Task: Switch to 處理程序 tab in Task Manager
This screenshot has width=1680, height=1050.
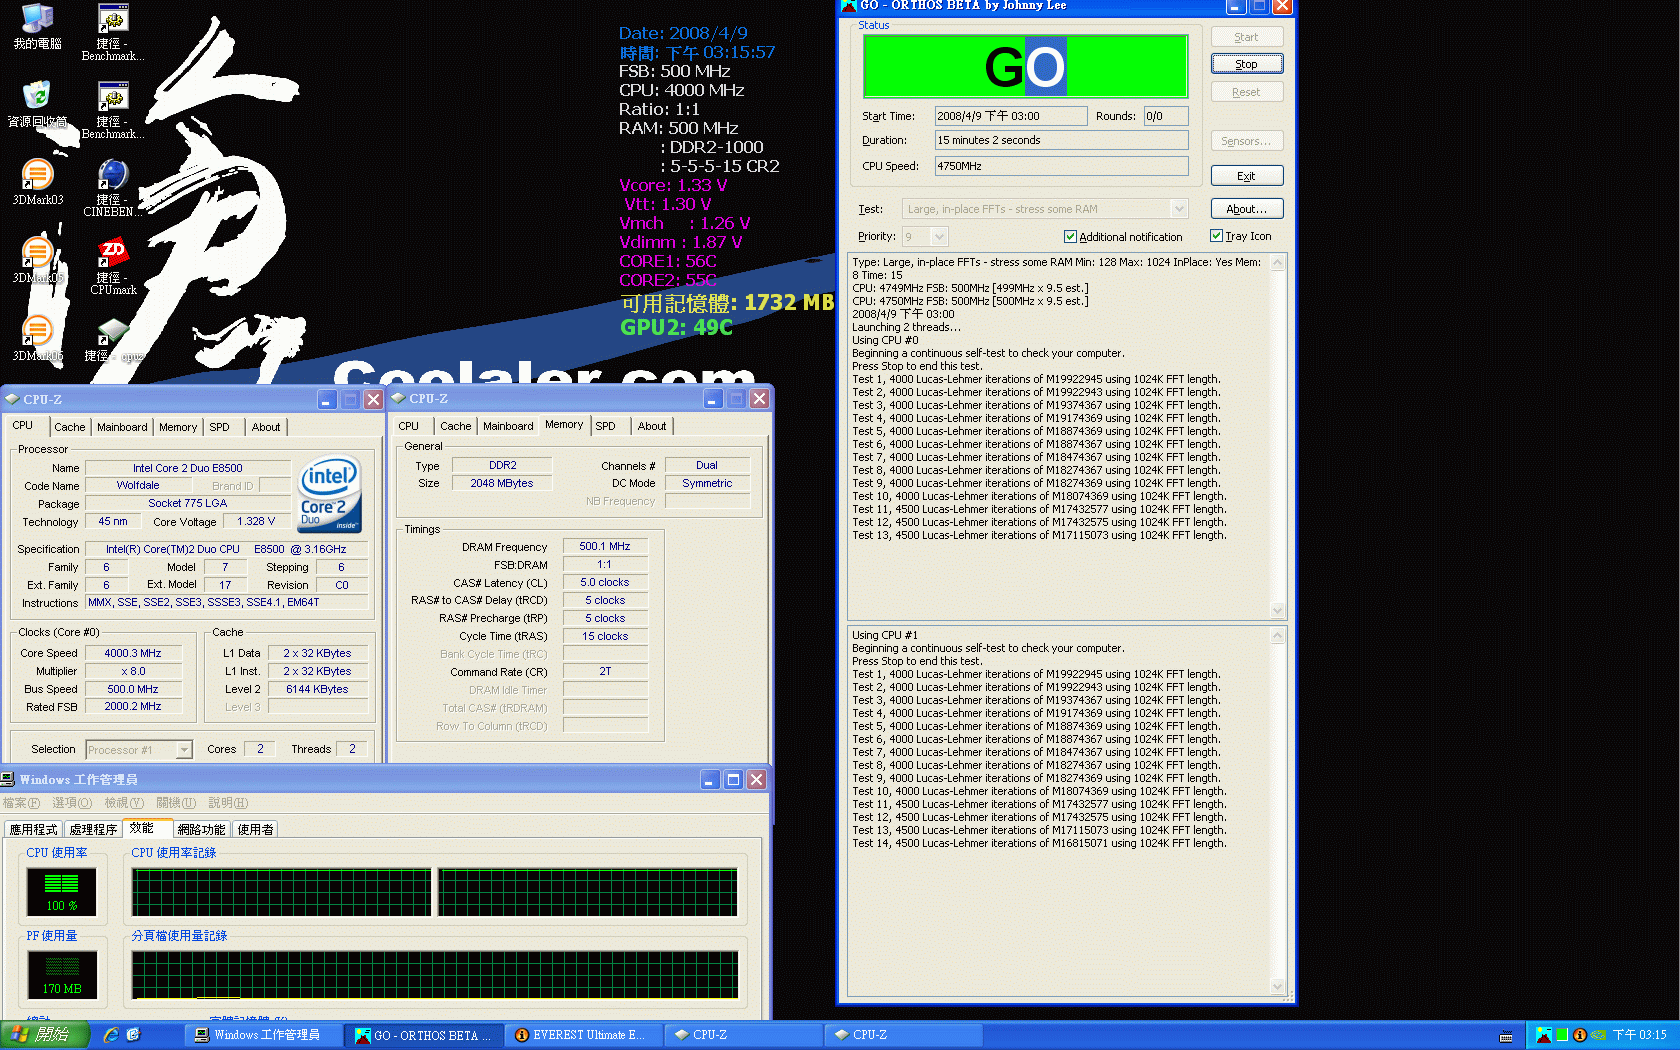Action: point(93,830)
